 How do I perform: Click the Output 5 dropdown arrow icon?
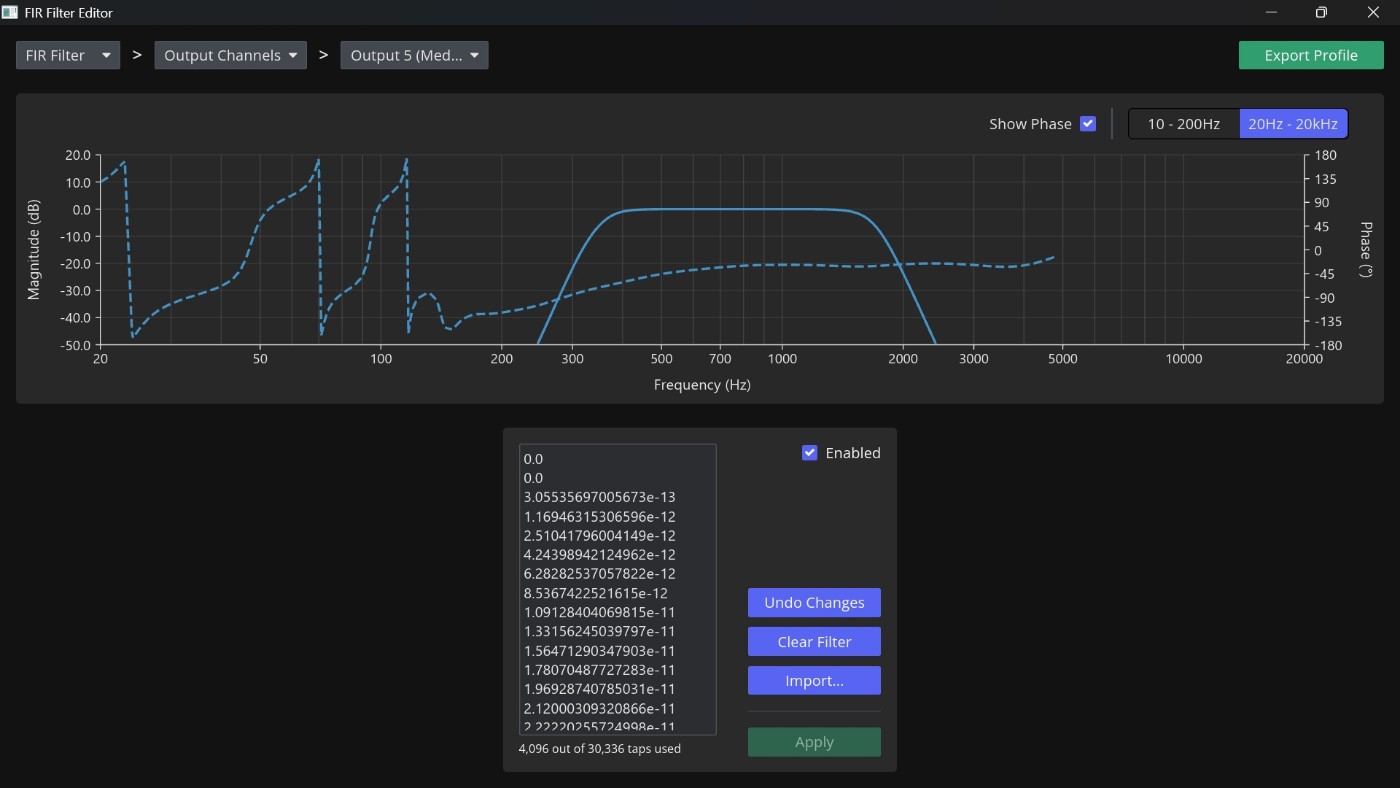pyautogui.click(x=474, y=56)
